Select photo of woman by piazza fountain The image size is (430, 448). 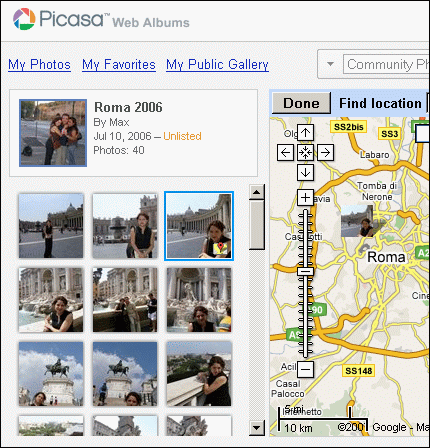(x=125, y=226)
